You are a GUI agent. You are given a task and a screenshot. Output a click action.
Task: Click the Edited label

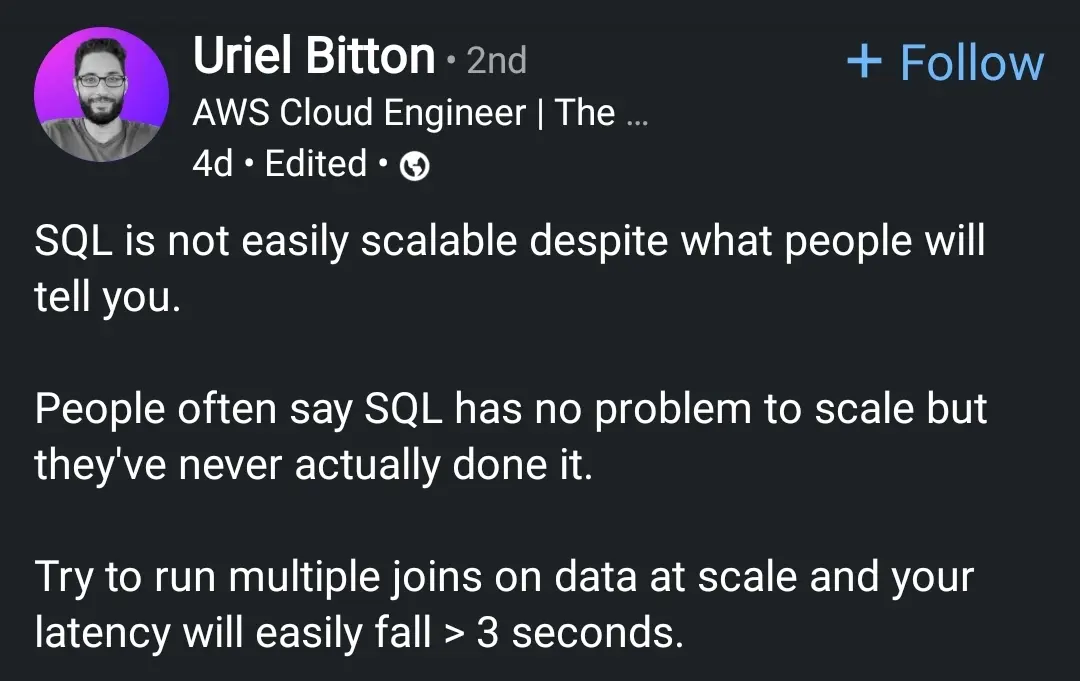[316, 163]
